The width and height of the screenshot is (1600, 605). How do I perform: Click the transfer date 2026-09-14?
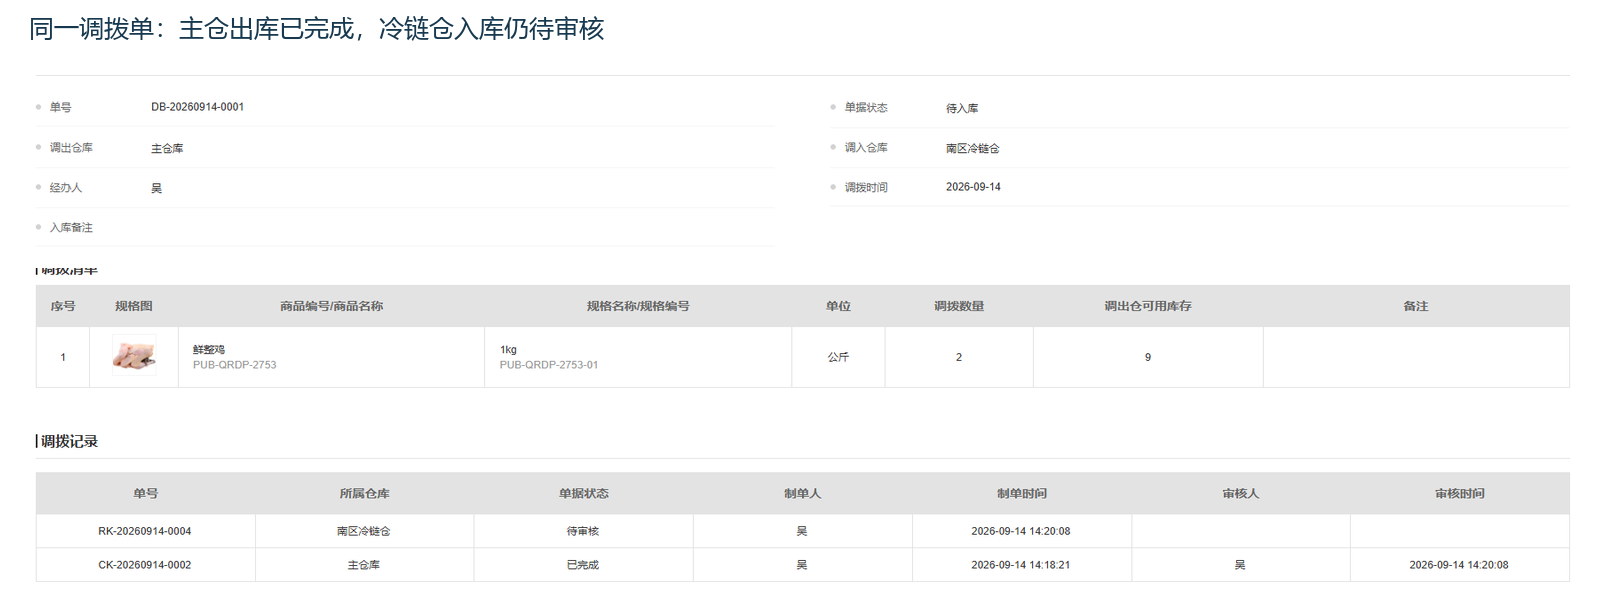pyautogui.click(x=973, y=187)
